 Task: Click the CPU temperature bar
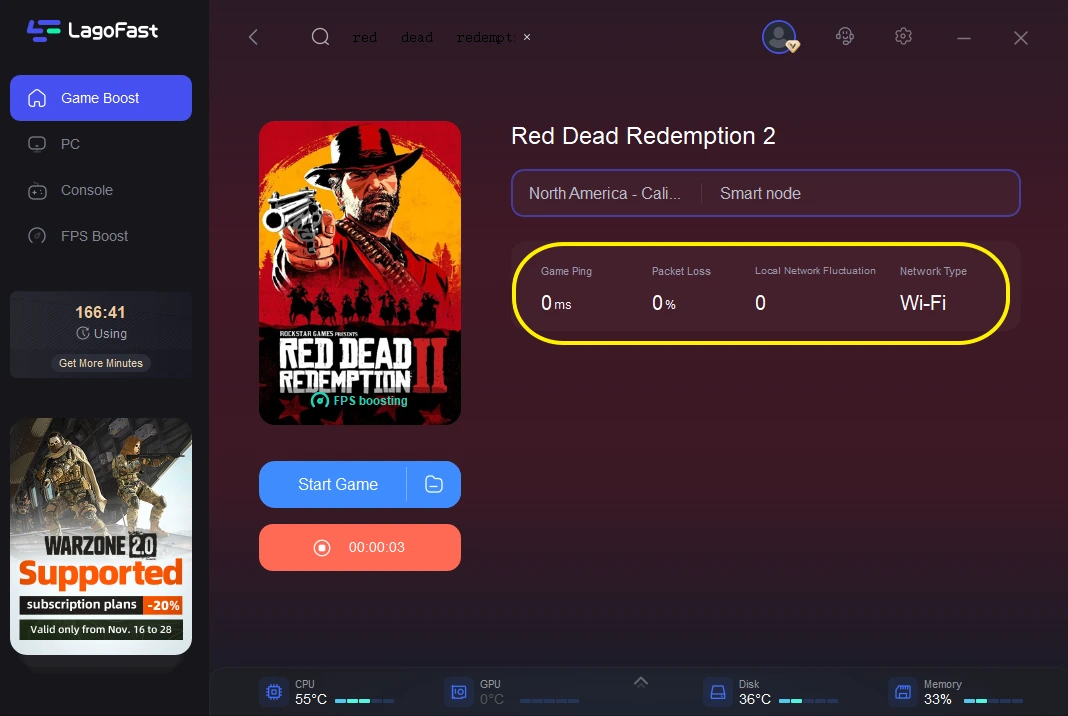[x=364, y=701]
